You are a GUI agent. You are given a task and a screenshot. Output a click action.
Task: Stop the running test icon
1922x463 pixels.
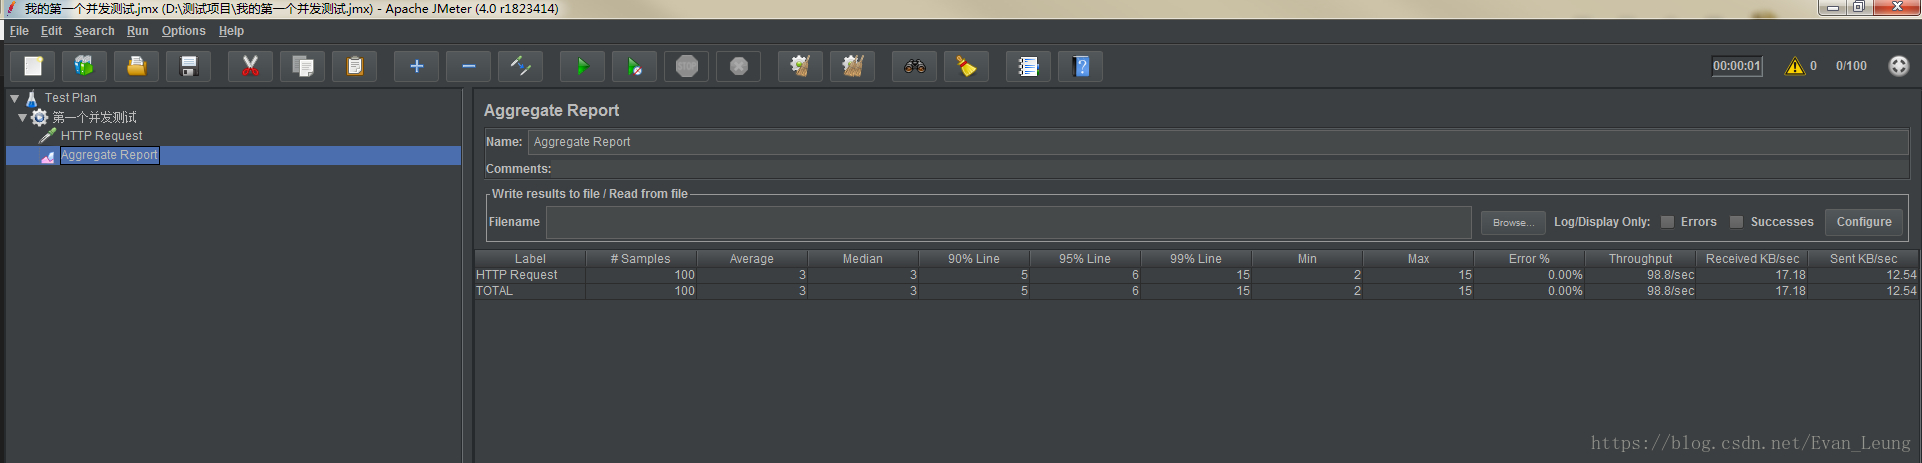pos(686,67)
